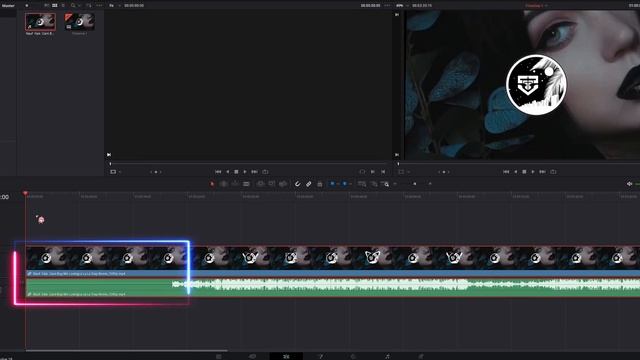This screenshot has width=640, height=360.
Task: Toggle loop playback in timeline viewer
Action: click(x=553, y=172)
